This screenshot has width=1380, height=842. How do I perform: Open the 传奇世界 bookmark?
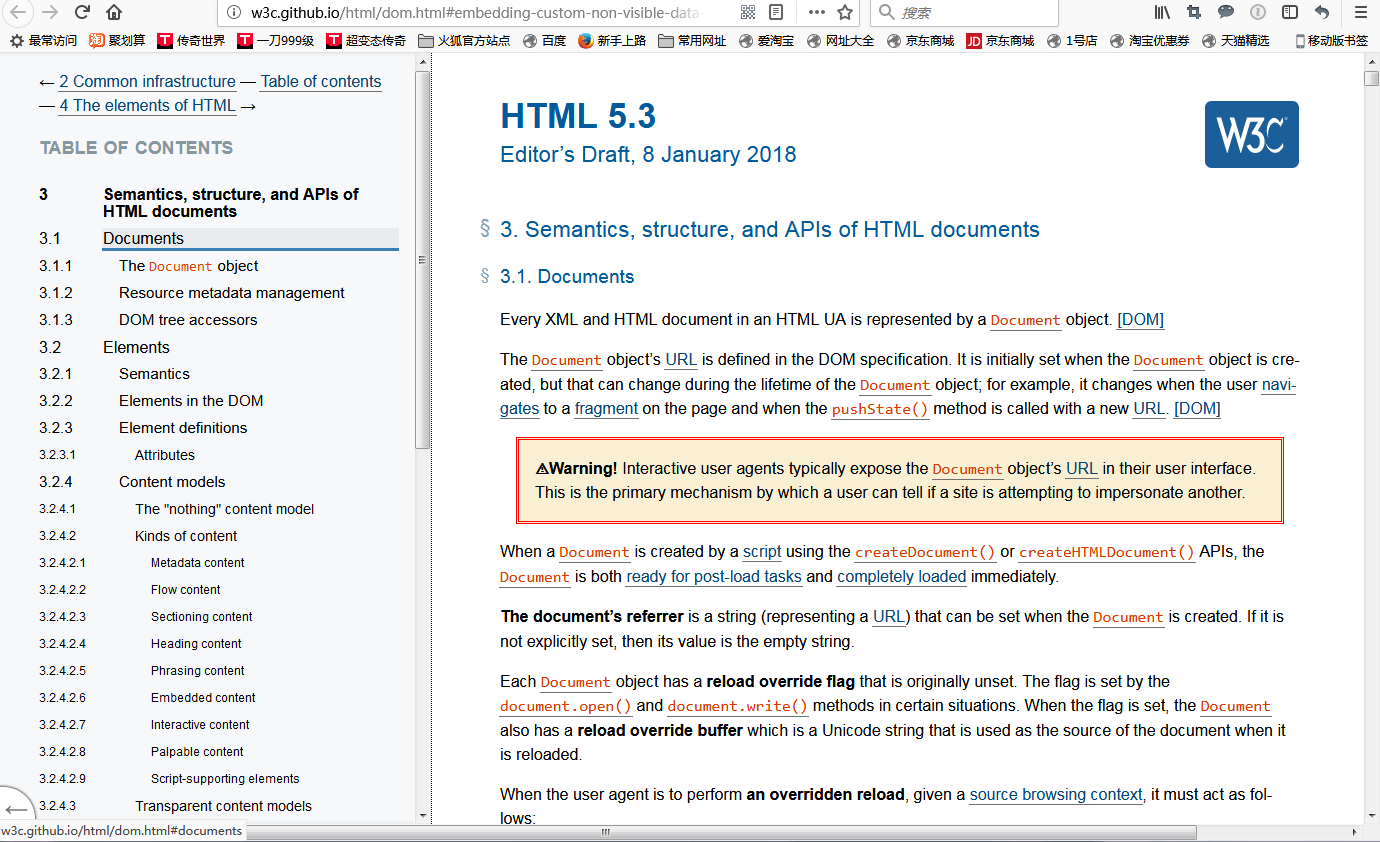(192, 41)
